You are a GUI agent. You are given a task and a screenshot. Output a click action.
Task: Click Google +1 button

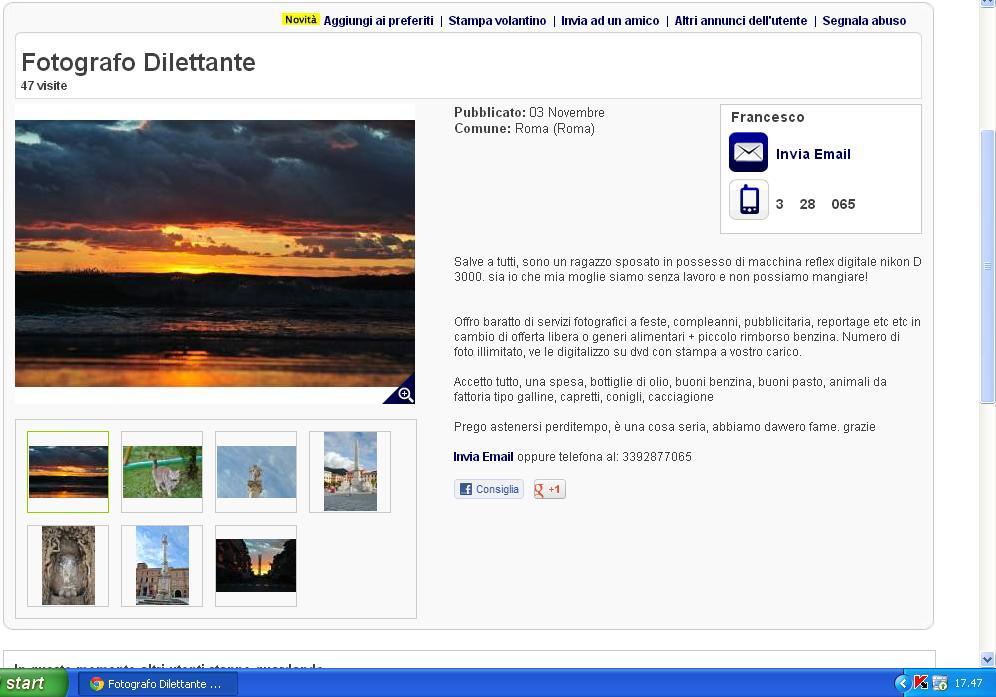(549, 489)
